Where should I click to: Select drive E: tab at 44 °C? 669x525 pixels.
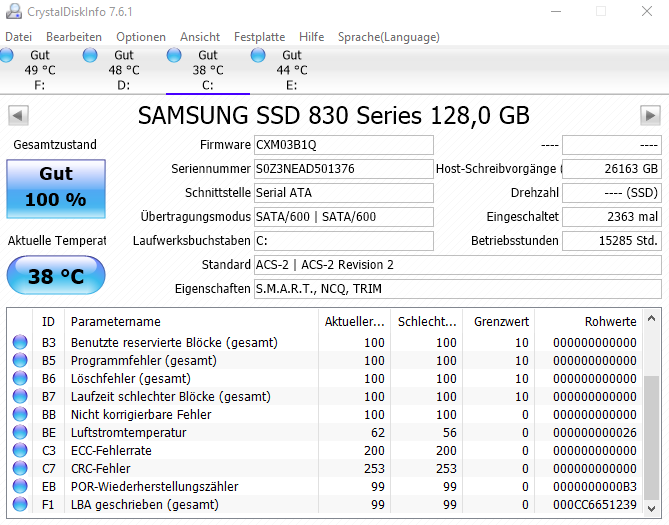tap(291, 70)
